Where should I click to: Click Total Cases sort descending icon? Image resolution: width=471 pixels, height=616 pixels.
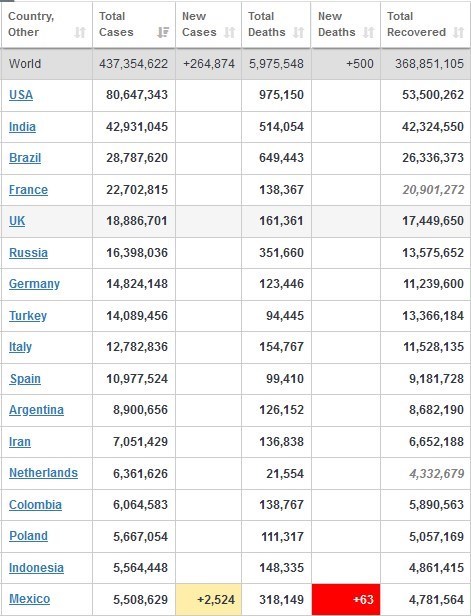click(163, 32)
